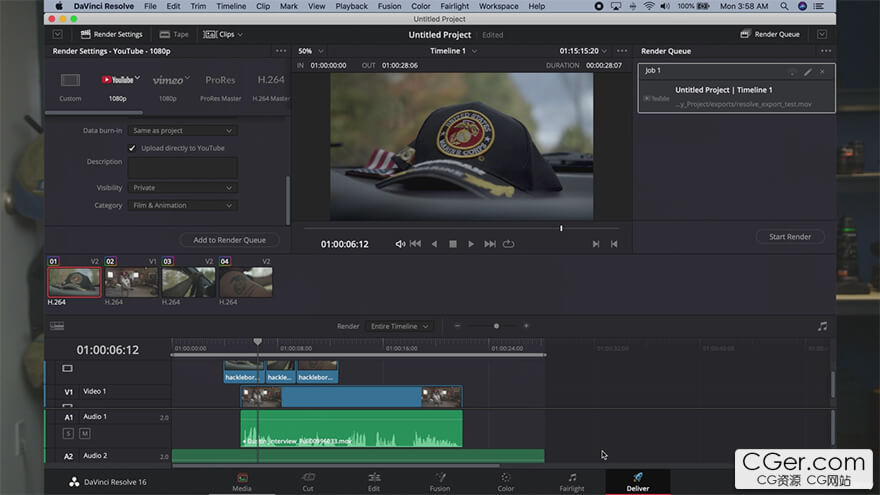Toggle audio waveform music note icon

(822, 327)
